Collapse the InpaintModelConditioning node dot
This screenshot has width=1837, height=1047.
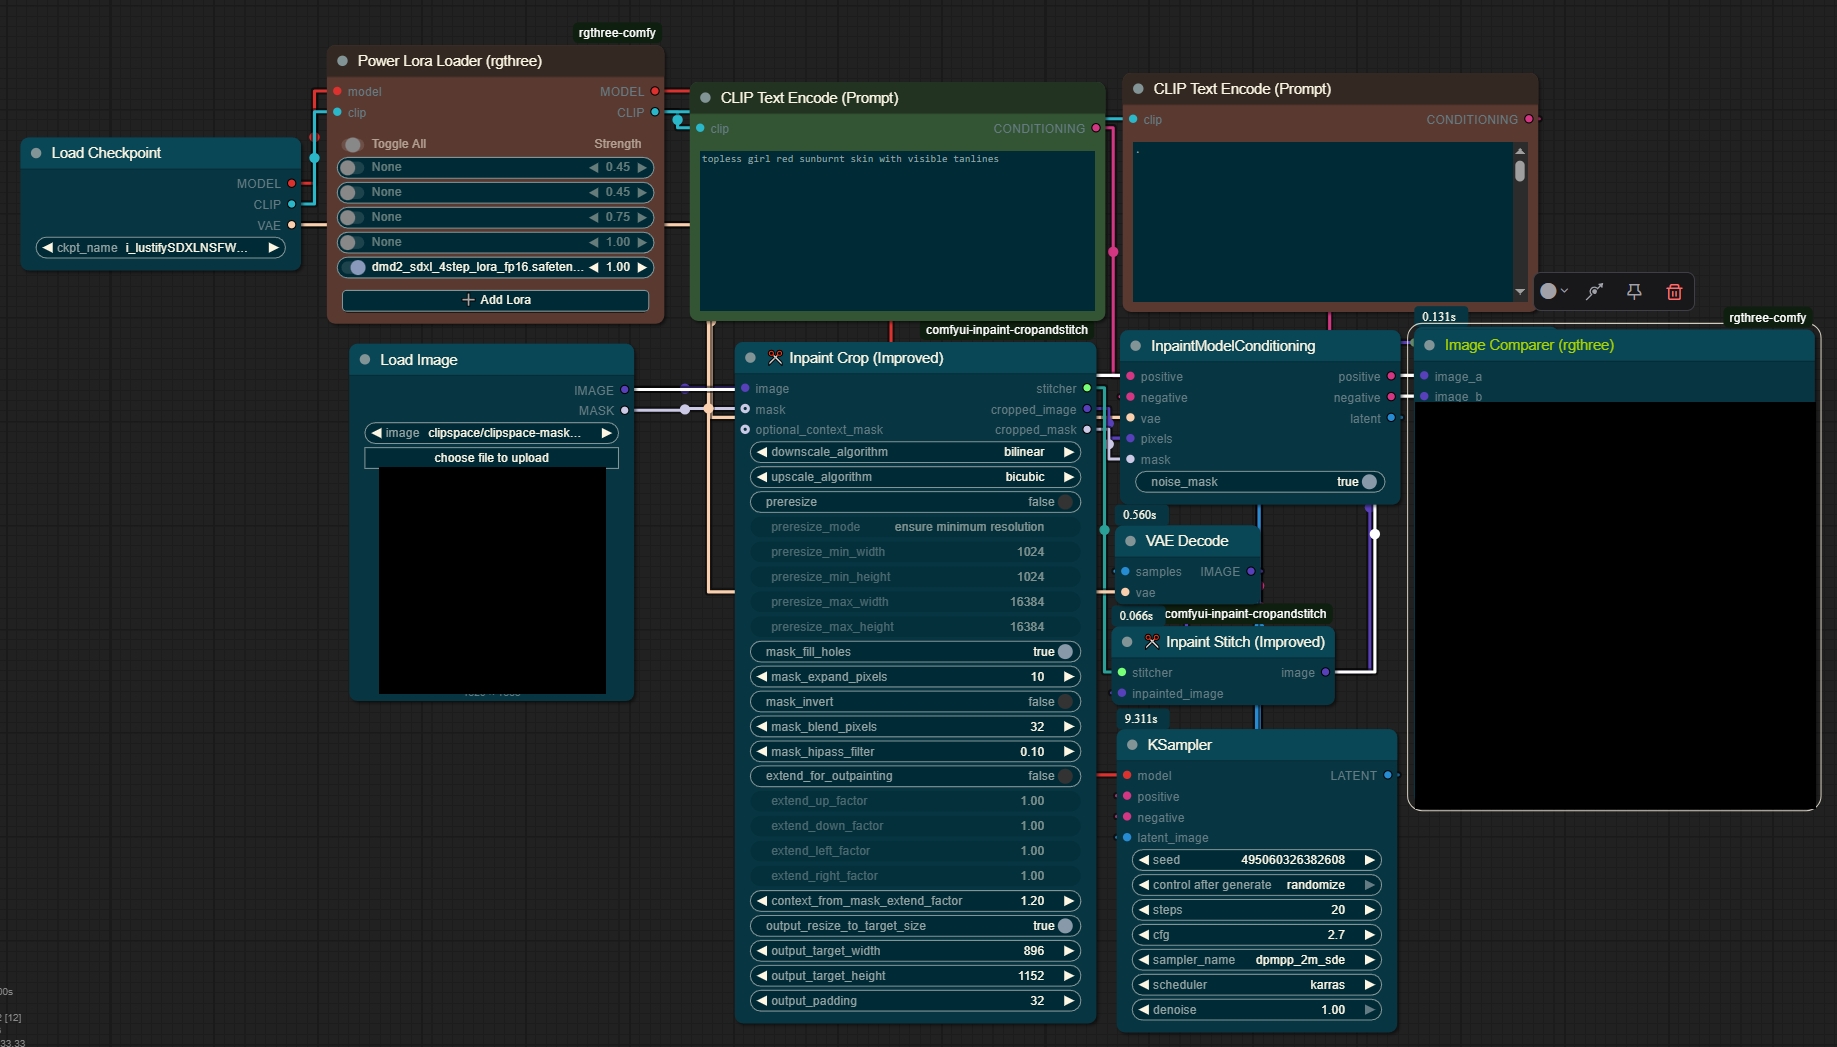pos(1135,346)
